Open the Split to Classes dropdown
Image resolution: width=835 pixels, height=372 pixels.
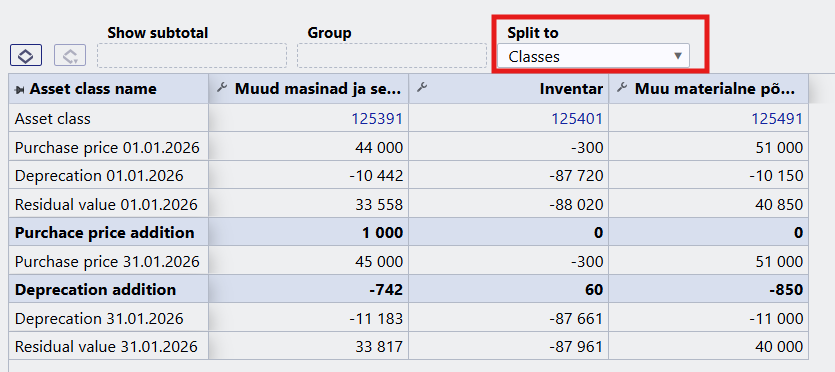coord(593,56)
